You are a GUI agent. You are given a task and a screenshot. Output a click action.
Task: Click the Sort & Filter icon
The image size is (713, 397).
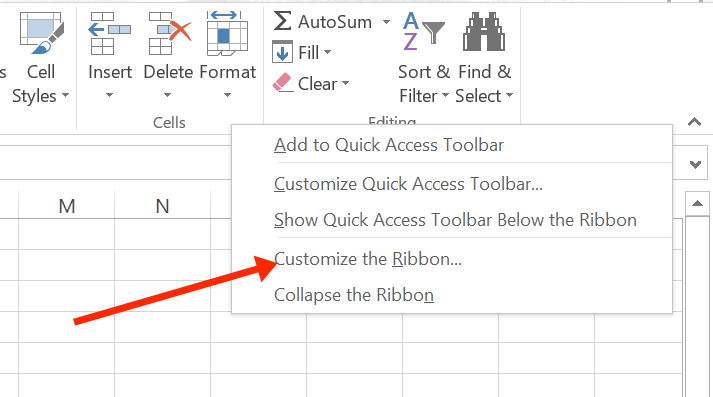click(x=424, y=31)
